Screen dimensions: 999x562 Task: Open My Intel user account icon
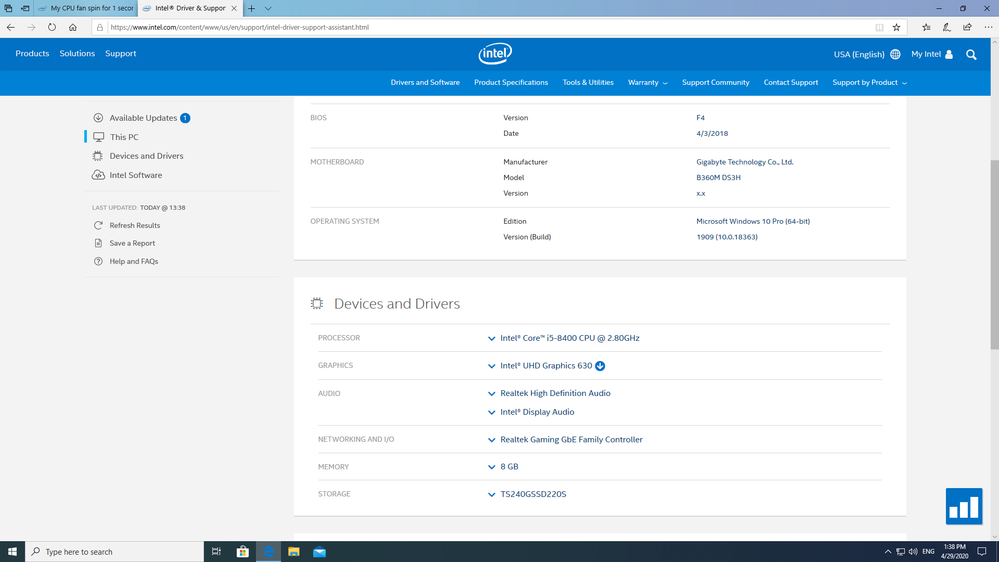949,54
